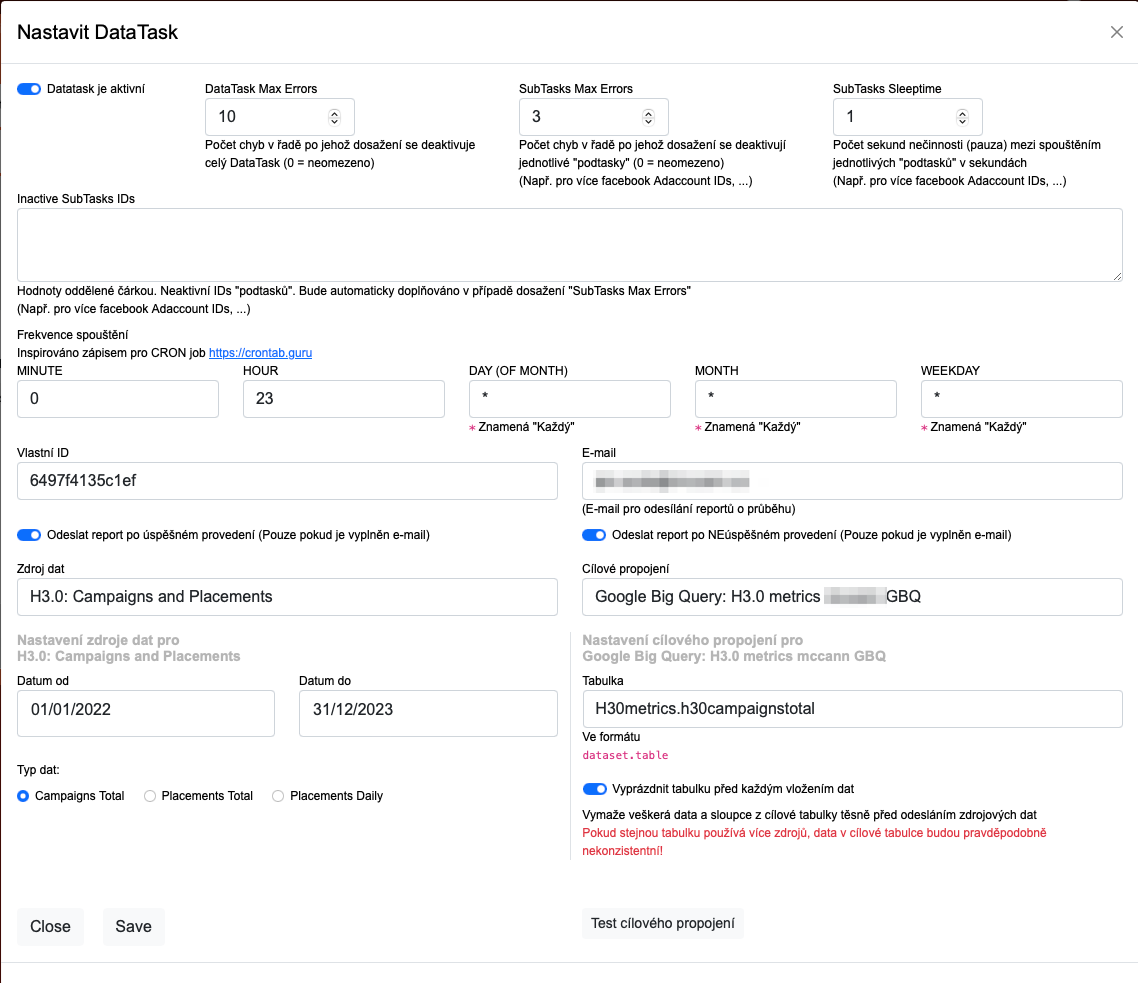Disable "Odeslat report po NEúspěšném provedení" toggle
The height and width of the screenshot is (983, 1138).
point(594,535)
